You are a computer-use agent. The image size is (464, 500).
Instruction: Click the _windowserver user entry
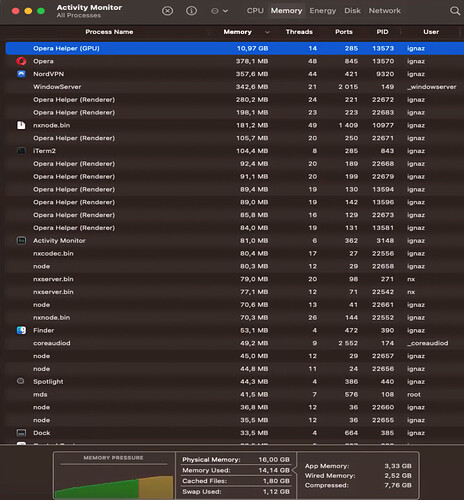point(431,87)
